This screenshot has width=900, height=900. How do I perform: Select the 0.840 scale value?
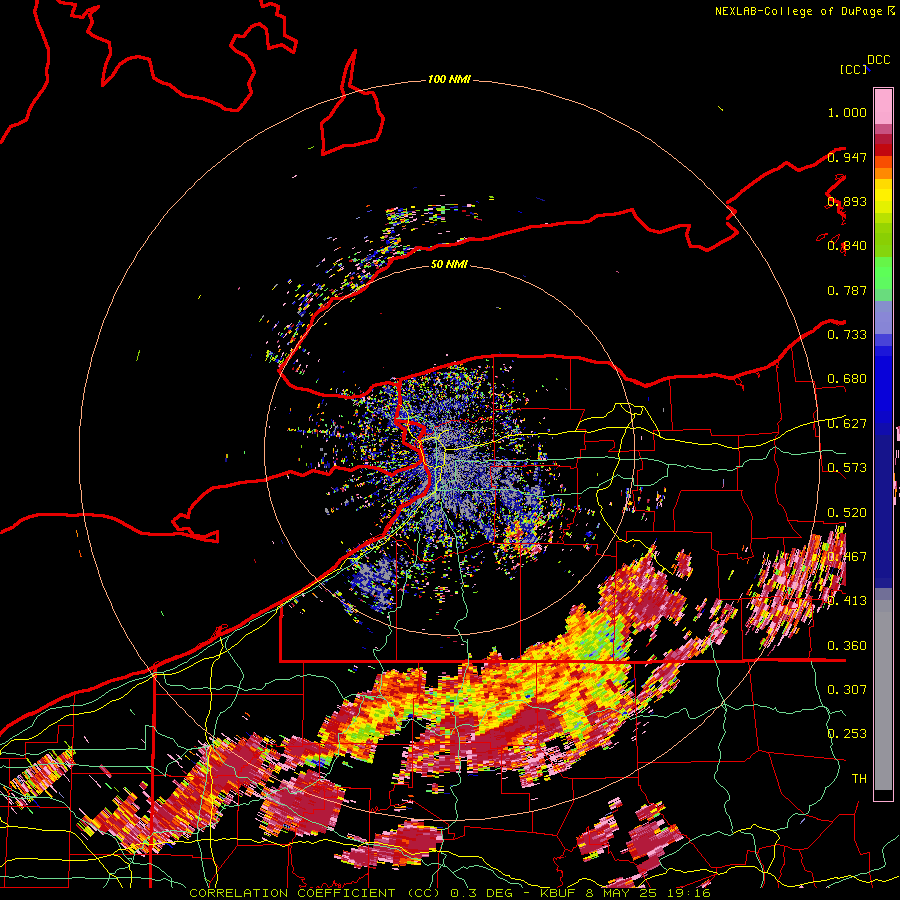(847, 246)
